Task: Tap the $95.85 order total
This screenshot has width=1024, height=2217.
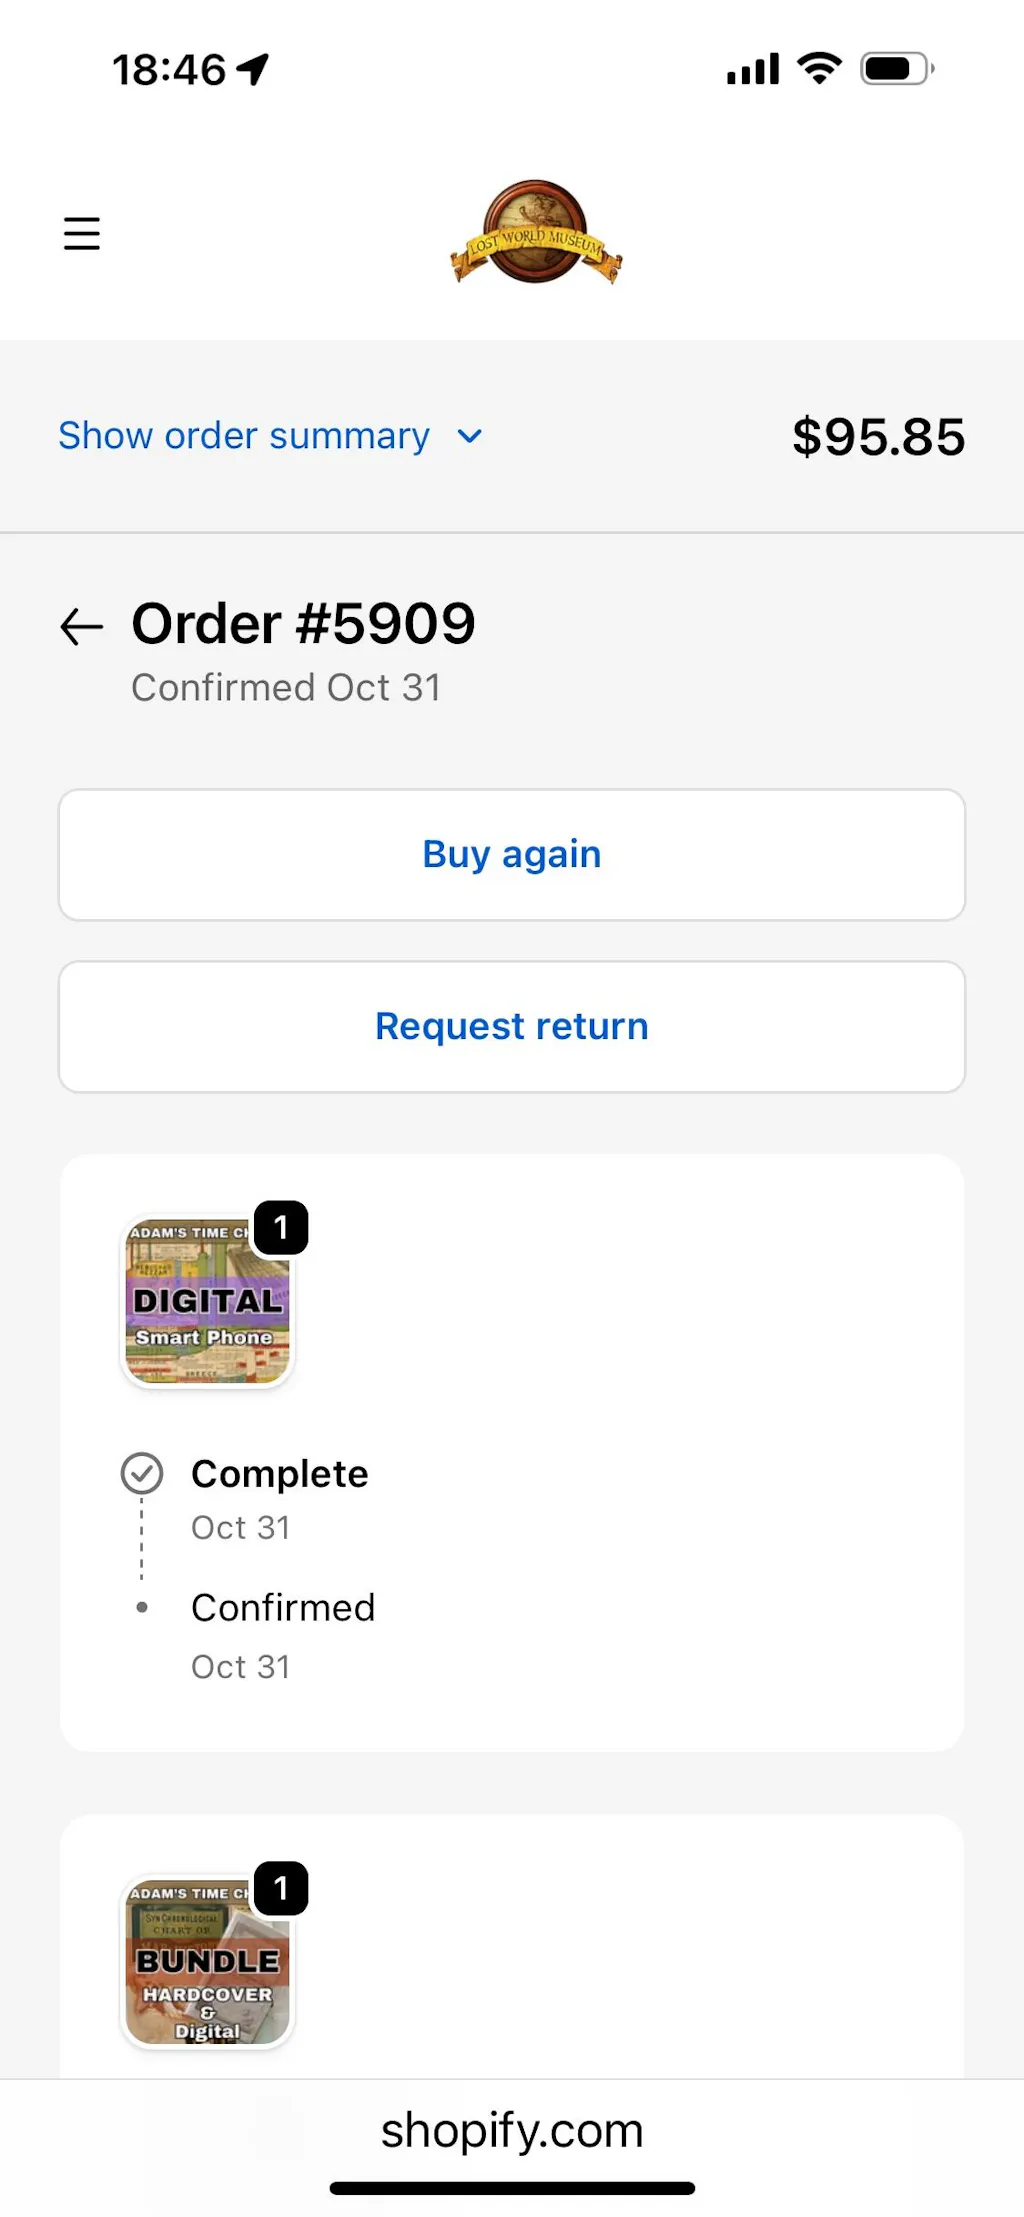Action: pyautogui.click(x=878, y=437)
